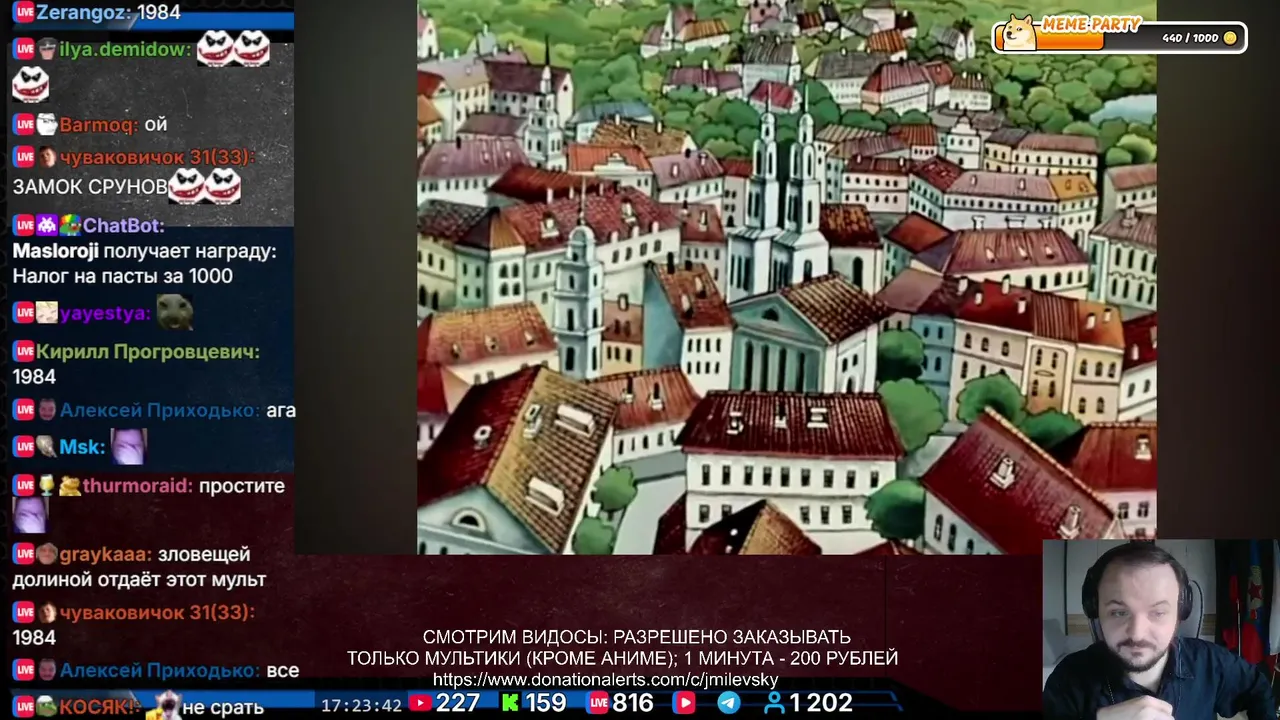Open the Telegram icon in bottom bar
This screenshot has width=1280, height=720.
tap(729, 704)
